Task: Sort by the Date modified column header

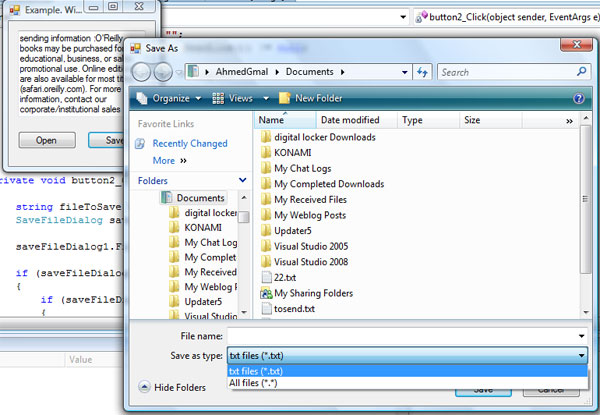Action: (x=350, y=120)
